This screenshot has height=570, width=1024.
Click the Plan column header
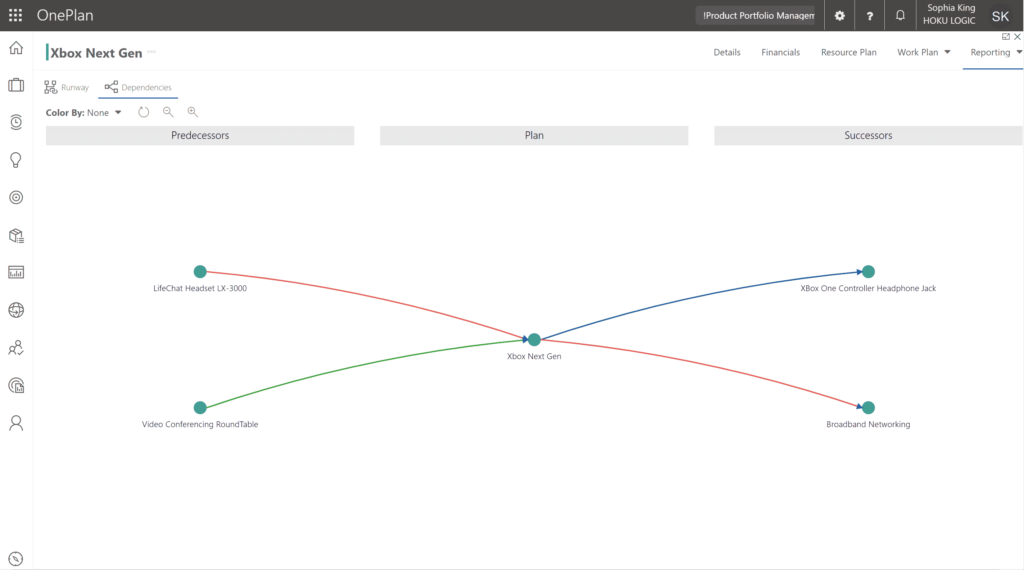(x=534, y=135)
